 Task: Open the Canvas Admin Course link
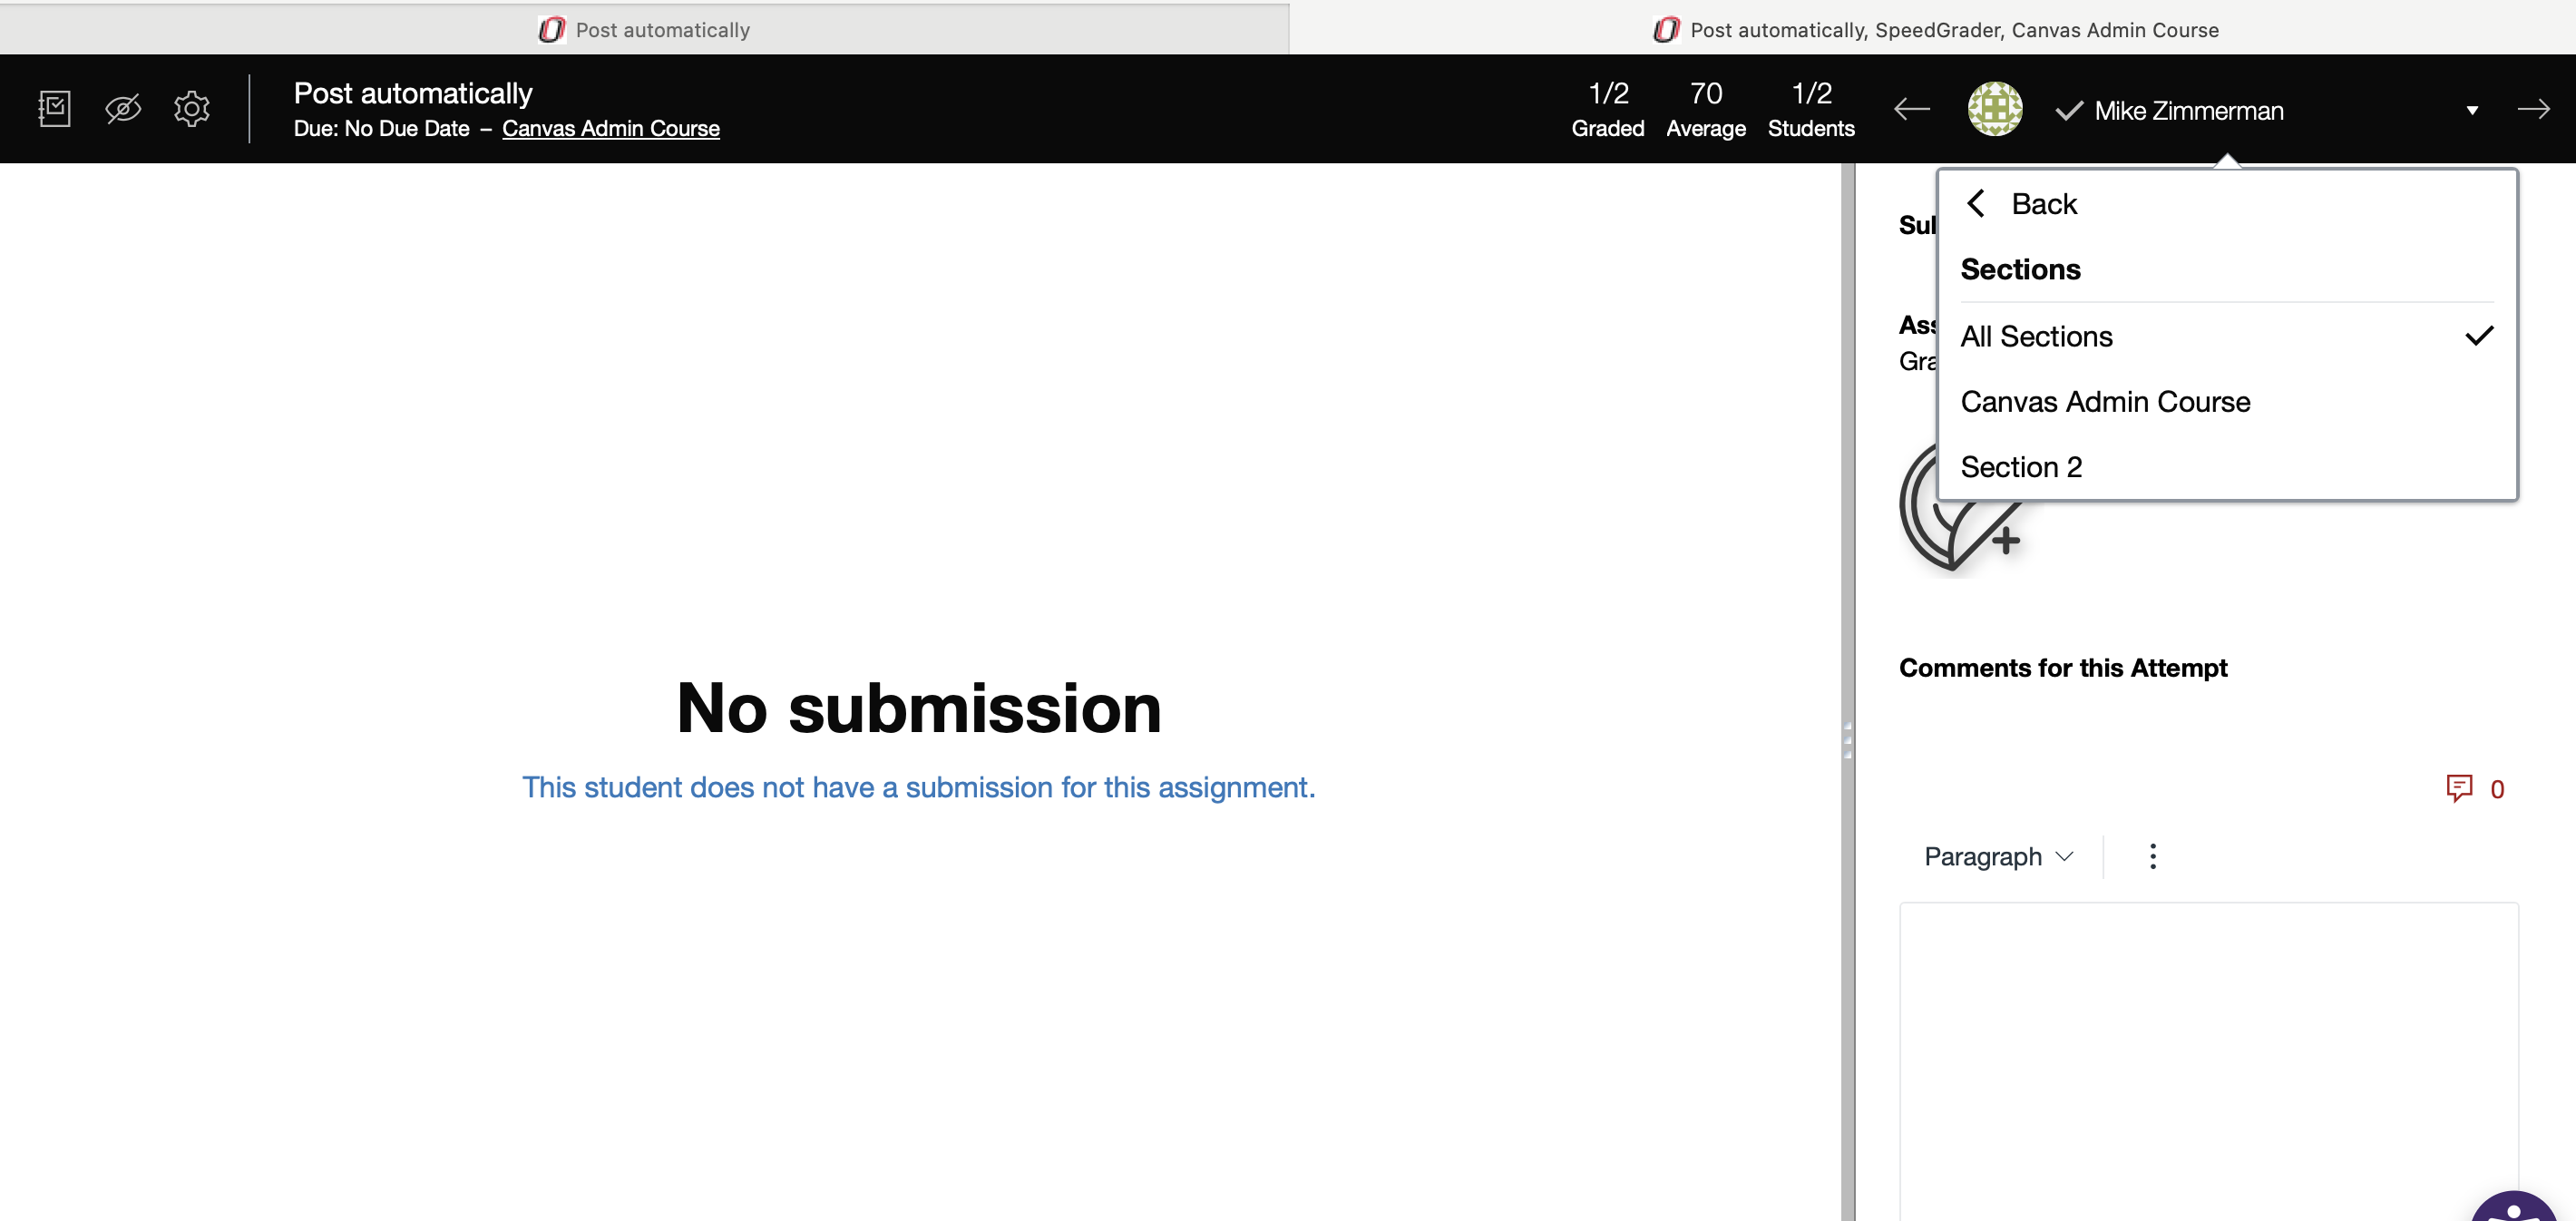[610, 128]
